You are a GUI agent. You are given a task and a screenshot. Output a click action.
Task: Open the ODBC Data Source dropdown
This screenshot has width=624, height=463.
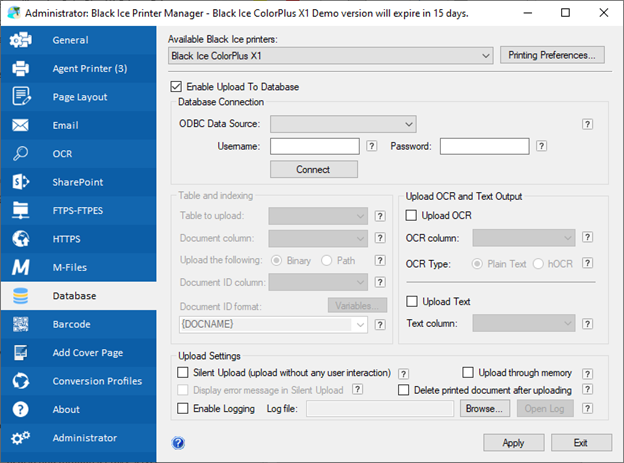(x=343, y=124)
